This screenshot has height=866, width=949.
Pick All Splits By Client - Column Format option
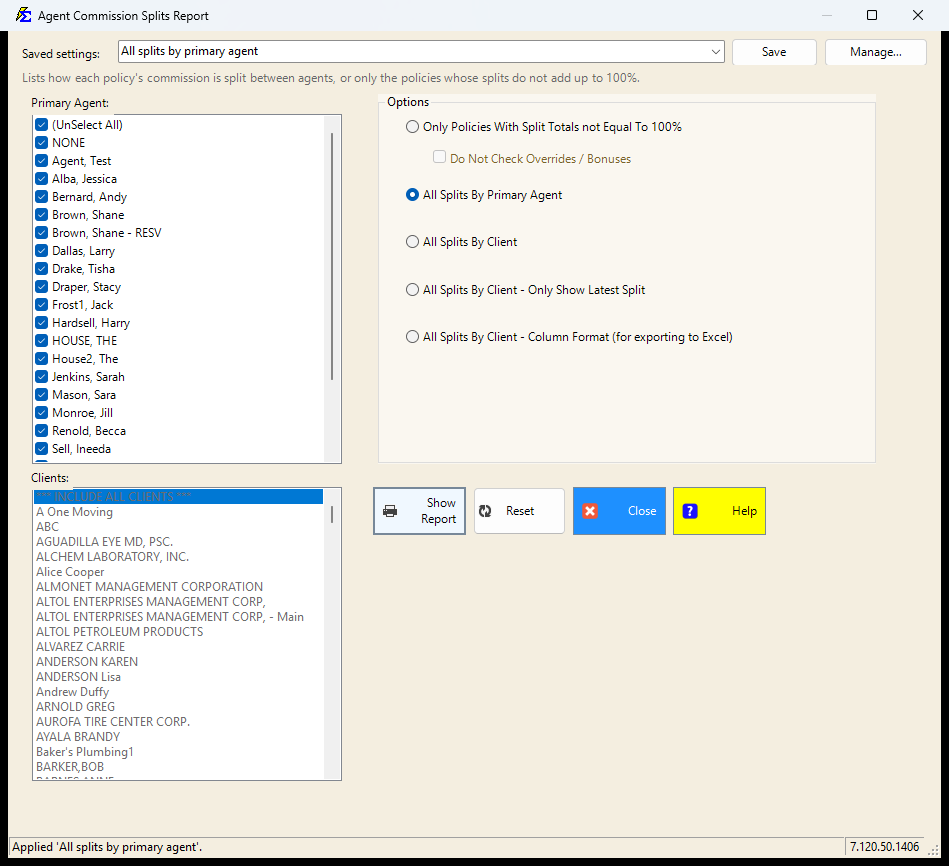tap(412, 337)
